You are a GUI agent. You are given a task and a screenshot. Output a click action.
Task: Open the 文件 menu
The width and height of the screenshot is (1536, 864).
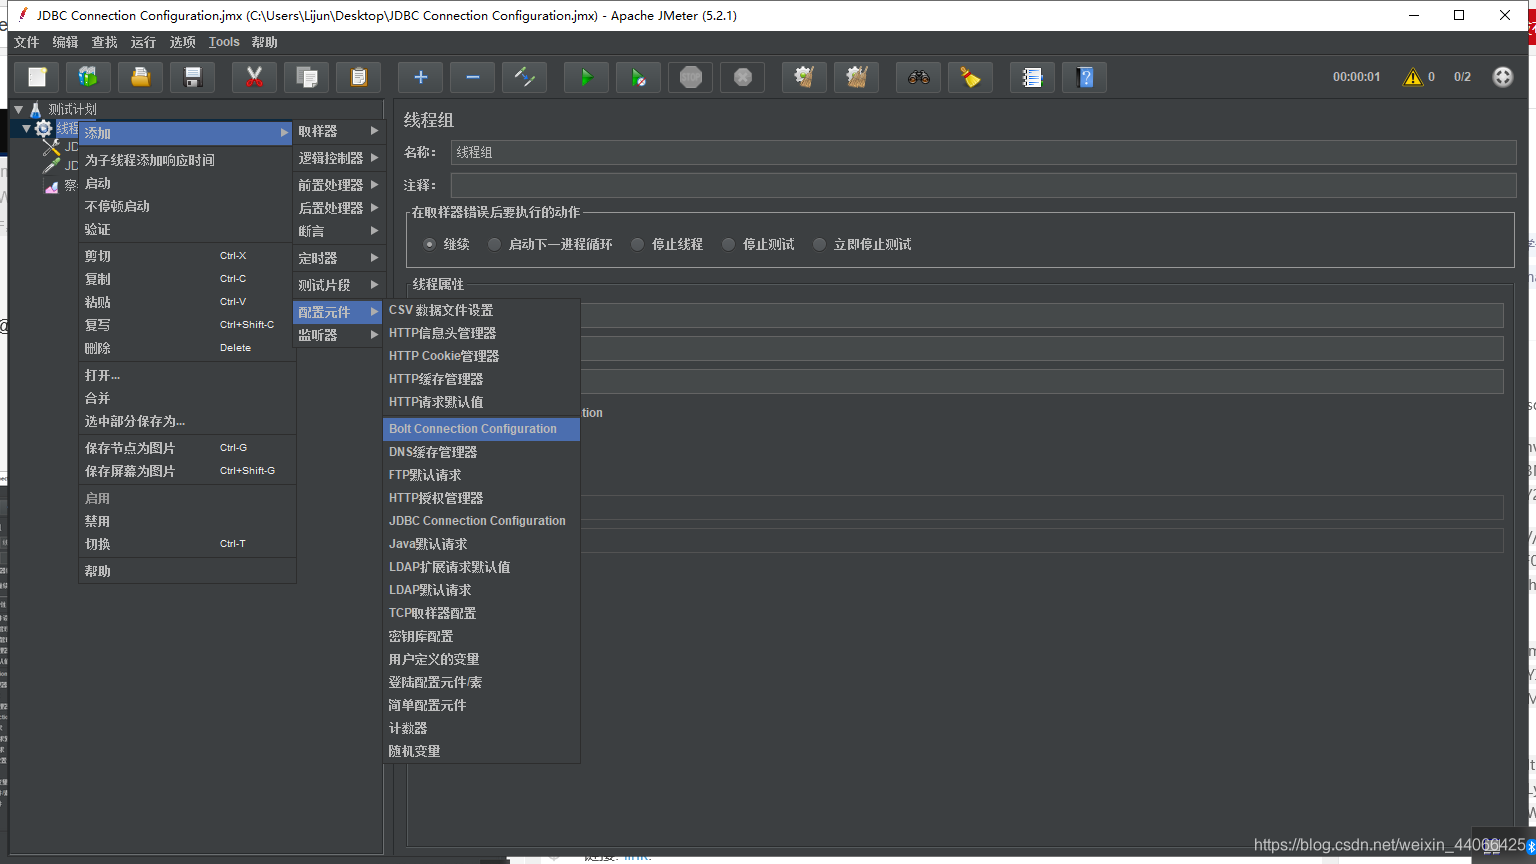click(x=27, y=42)
